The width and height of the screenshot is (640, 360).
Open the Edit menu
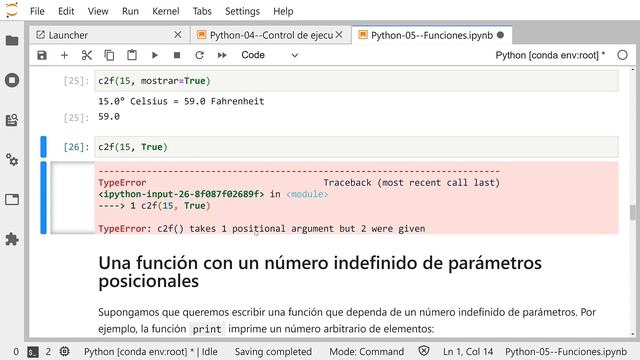[x=66, y=11]
